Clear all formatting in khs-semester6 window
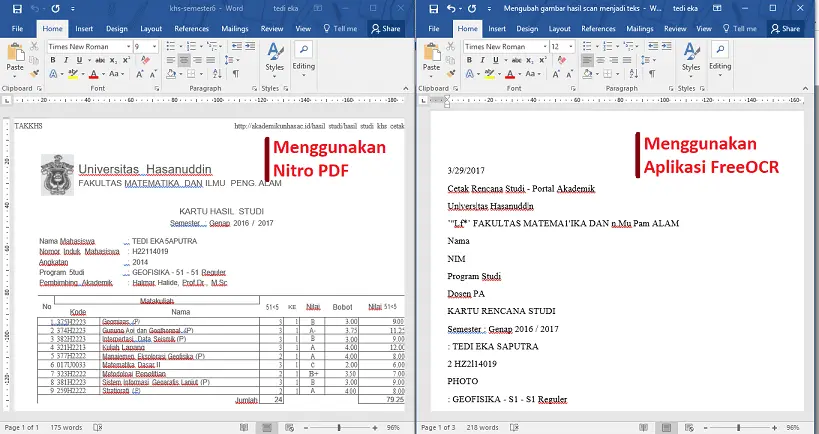The height and width of the screenshot is (434, 819). (x=145, y=60)
